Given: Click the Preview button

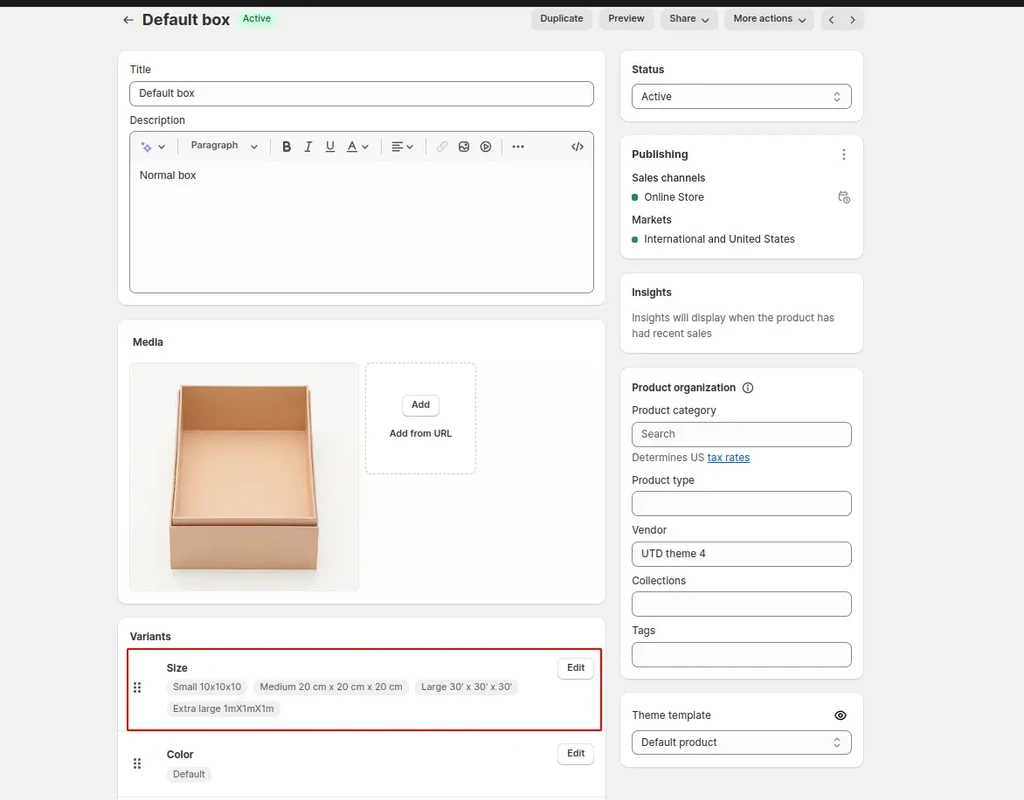Looking at the screenshot, I should pyautogui.click(x=626, y=19).
